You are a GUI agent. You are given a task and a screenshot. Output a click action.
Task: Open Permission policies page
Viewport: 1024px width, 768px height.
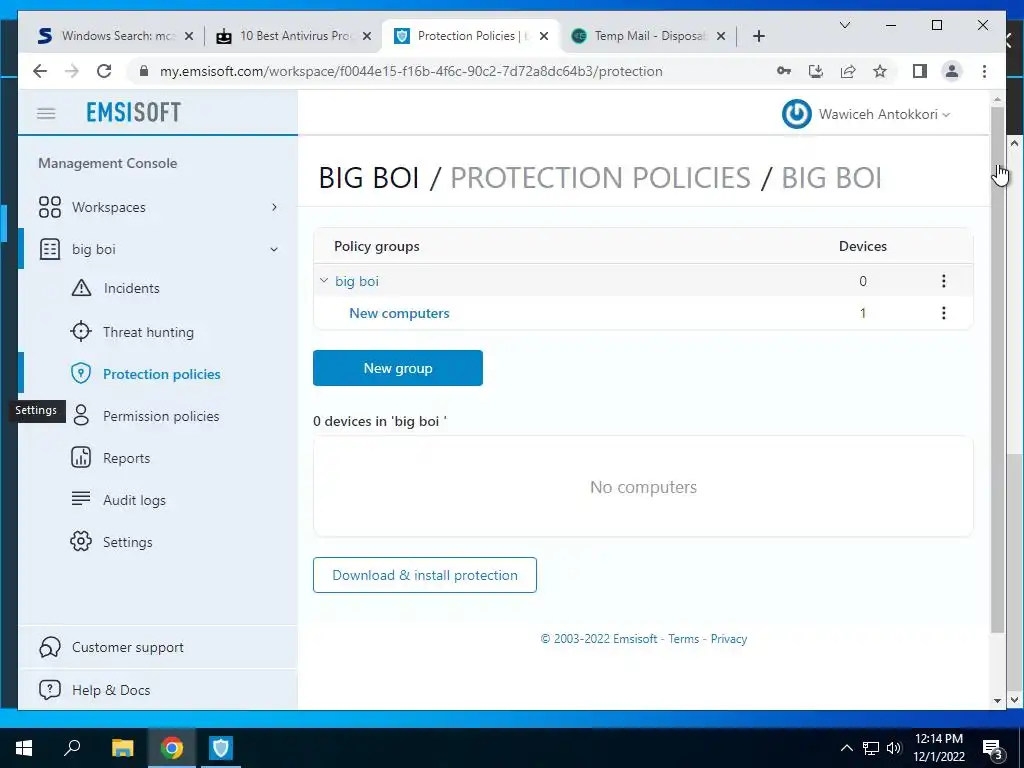[161, 416]
